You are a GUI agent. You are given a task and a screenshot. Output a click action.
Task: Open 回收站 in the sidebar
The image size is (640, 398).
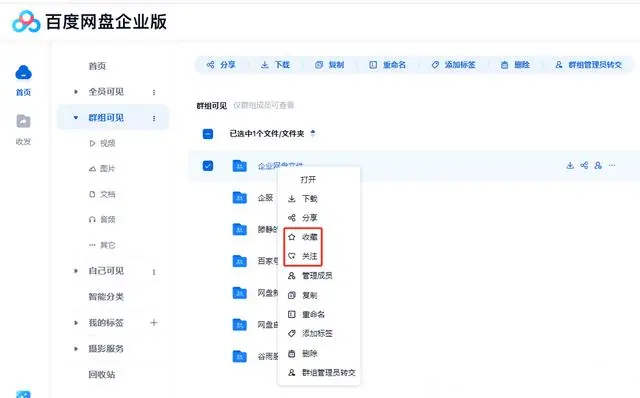click(x=102, y=374)
